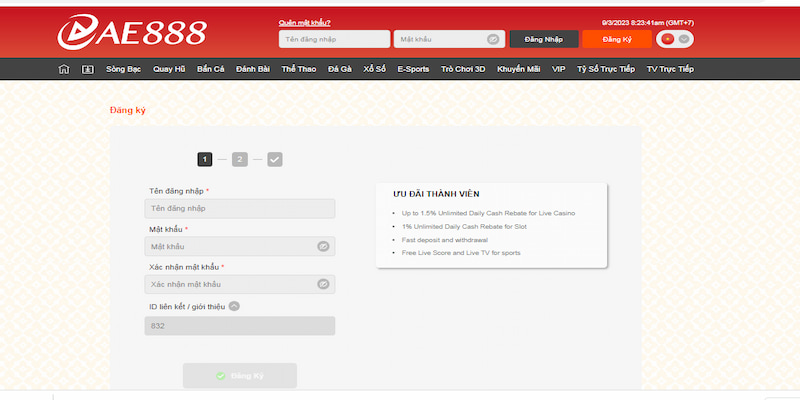Open Tỷ Số Trực Tiếp page

pos(606,69)
